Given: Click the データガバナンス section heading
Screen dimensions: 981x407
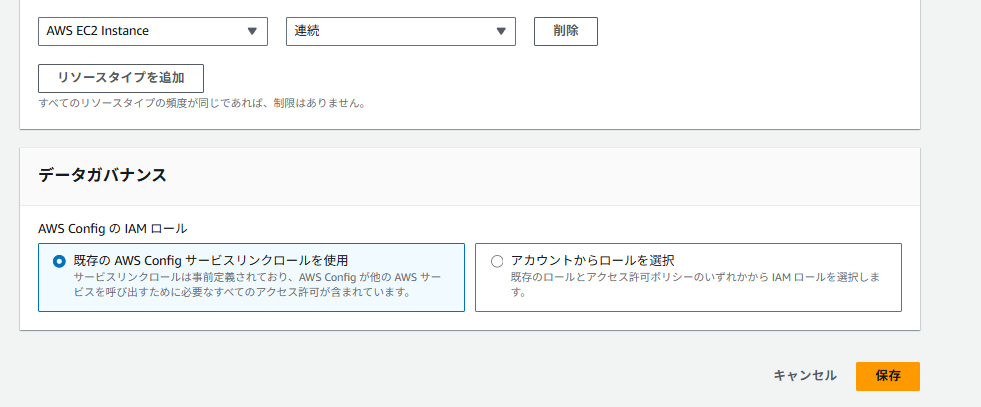Looking at the screenshot, I should click(x=103, y=175).
